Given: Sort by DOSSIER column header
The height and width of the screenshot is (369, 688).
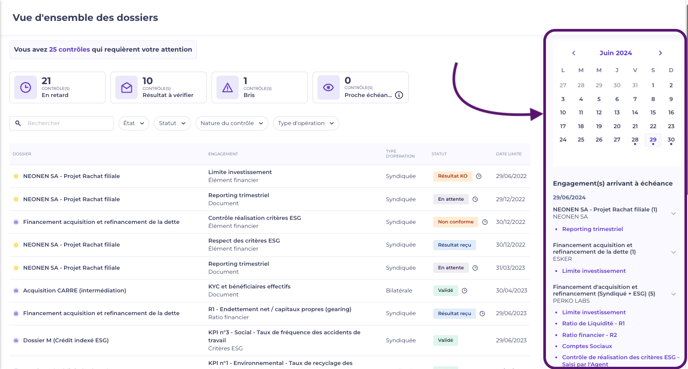Looking at the screenshot, I should coord(22,154).
